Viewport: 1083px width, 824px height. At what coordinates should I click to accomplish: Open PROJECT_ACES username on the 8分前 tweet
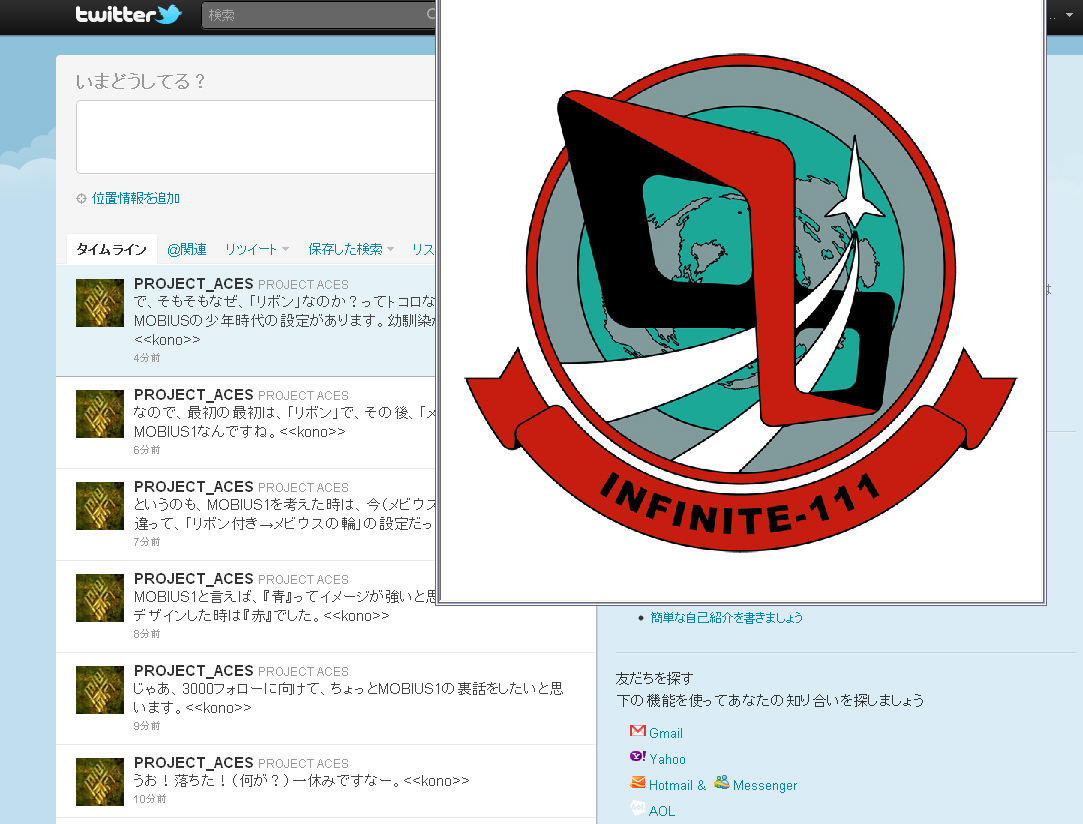(x=193, y=579)
